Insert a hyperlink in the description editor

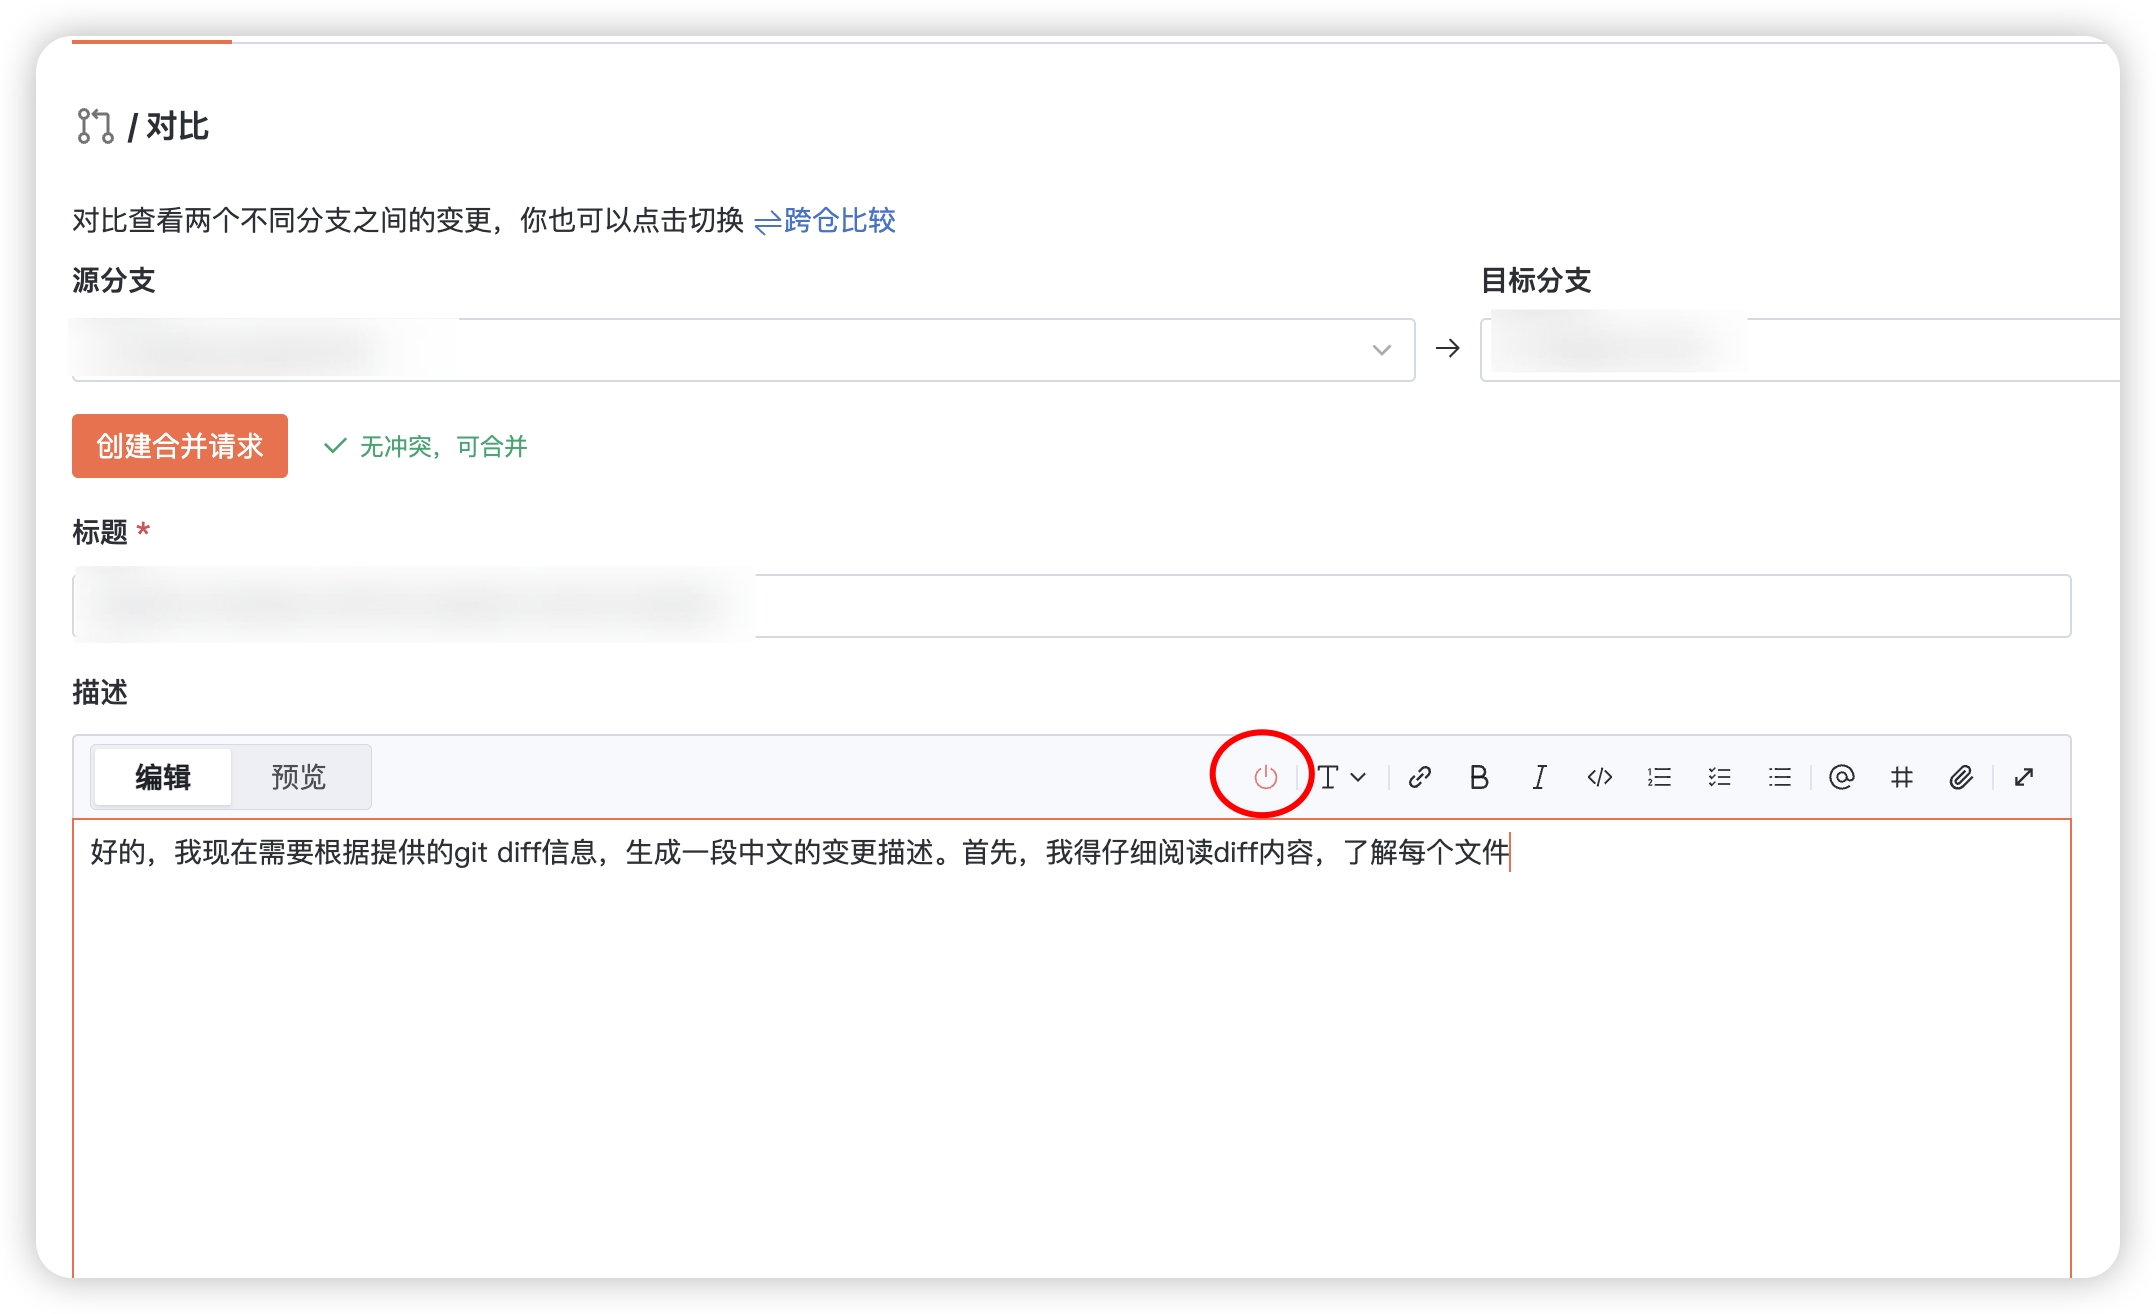click(1419, 777)
